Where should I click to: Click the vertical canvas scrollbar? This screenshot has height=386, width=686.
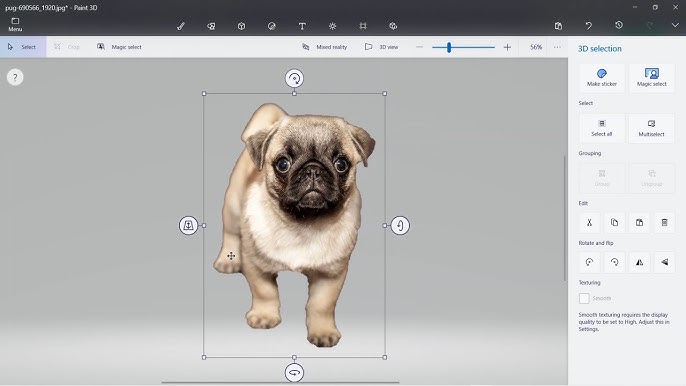(564, 219)
